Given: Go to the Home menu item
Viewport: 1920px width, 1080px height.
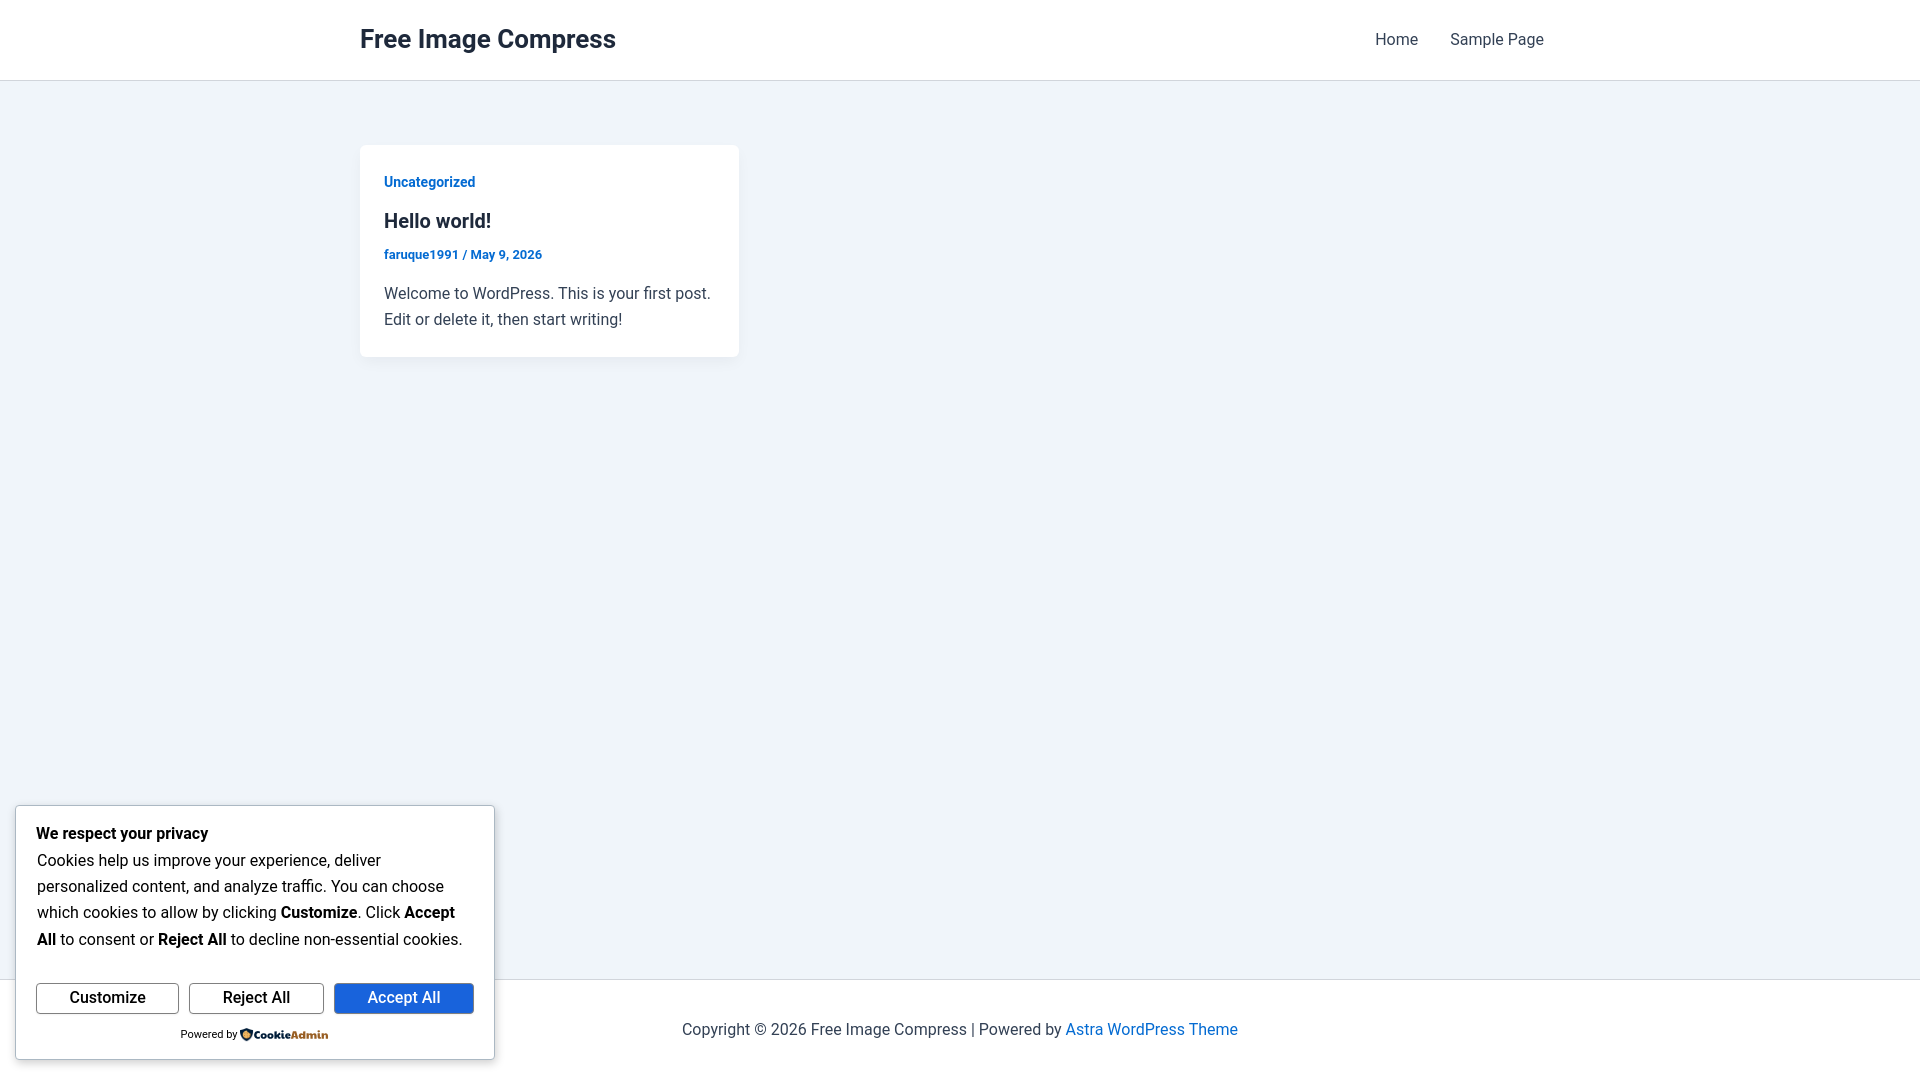Looking at the screenshot, I should click(1396, 40).
